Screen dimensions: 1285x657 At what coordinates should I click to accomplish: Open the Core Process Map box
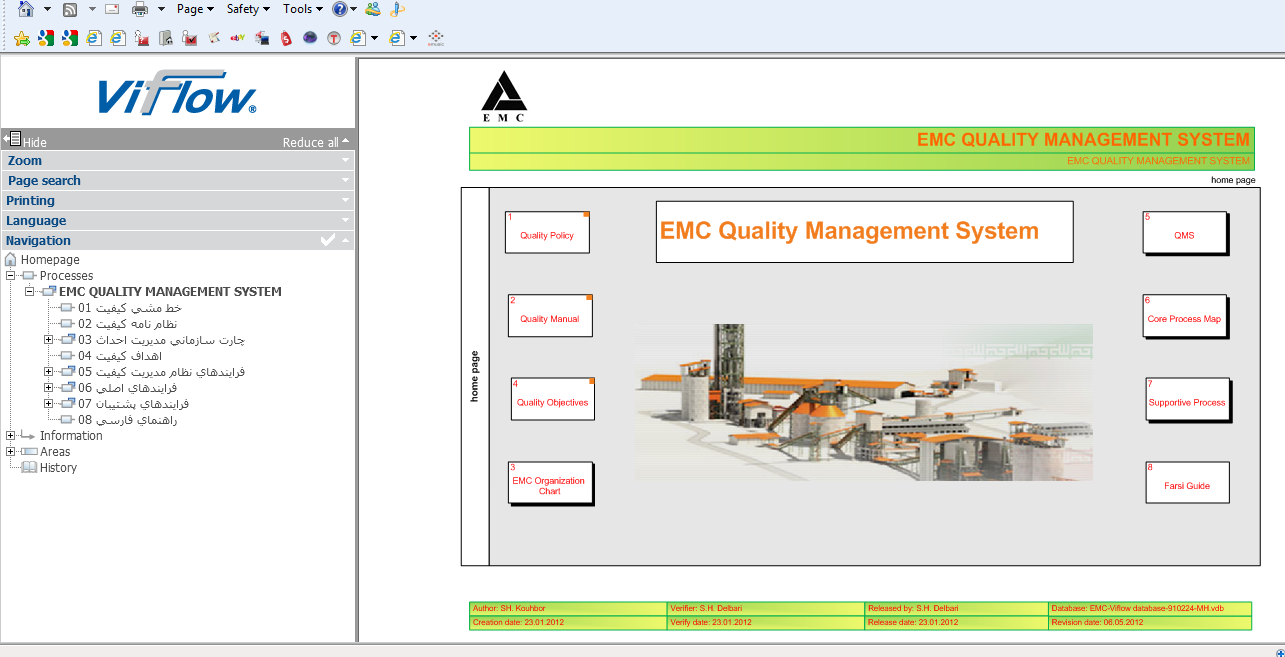point(1185,317)
